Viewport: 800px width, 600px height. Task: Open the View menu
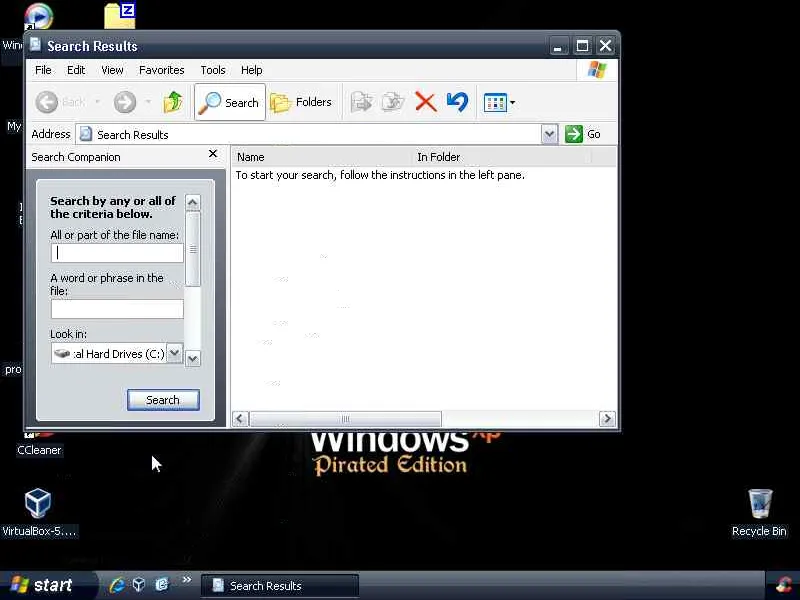pos(112,70)
